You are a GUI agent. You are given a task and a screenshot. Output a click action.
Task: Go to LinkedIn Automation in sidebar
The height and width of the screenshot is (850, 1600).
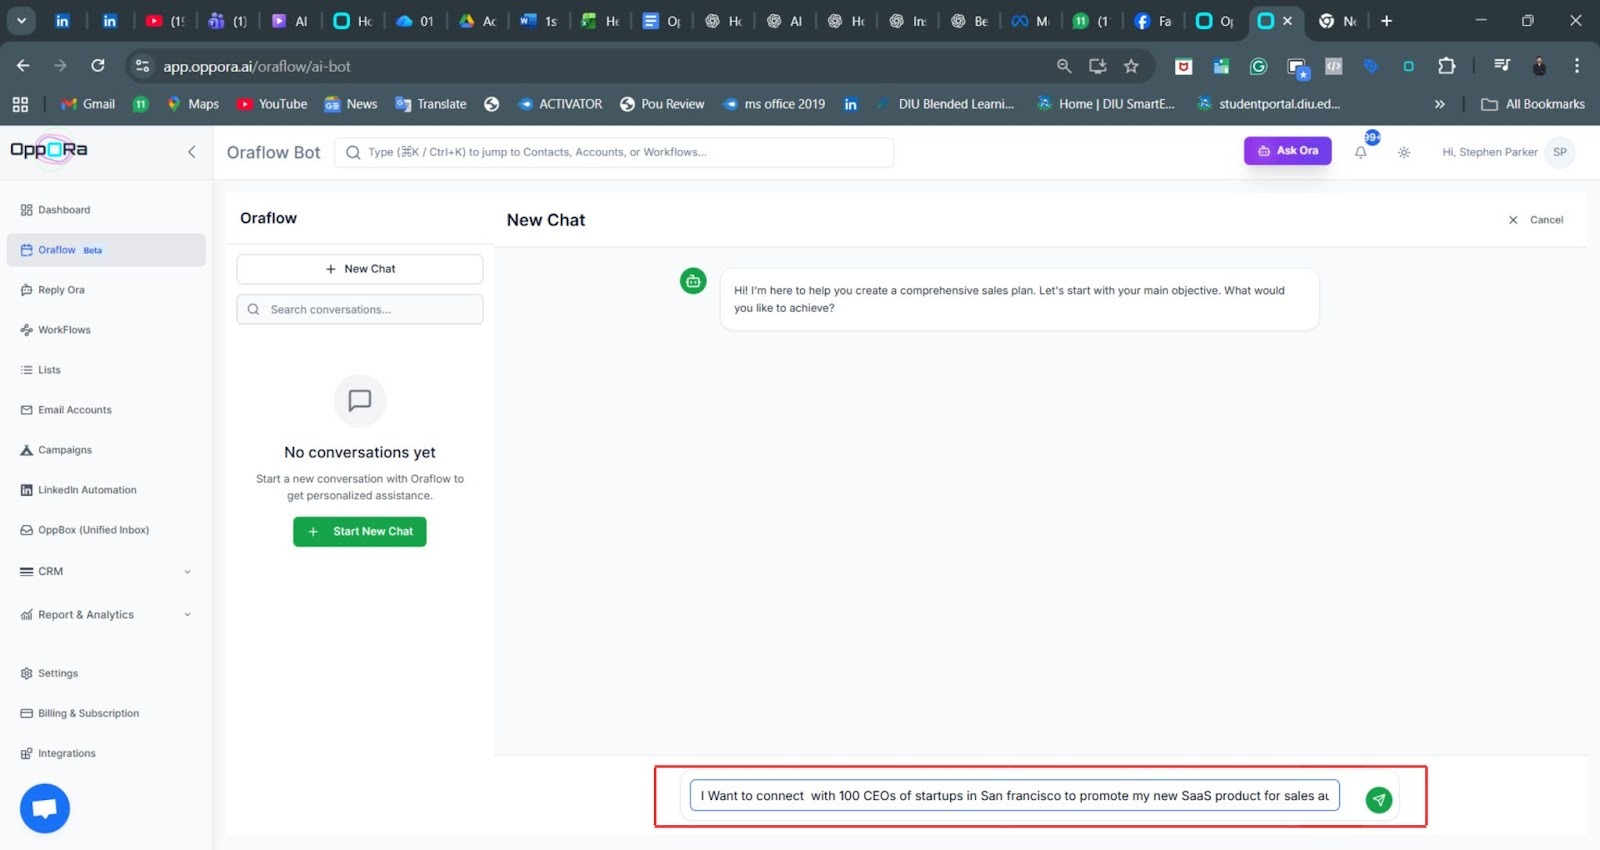click(87, 490)
